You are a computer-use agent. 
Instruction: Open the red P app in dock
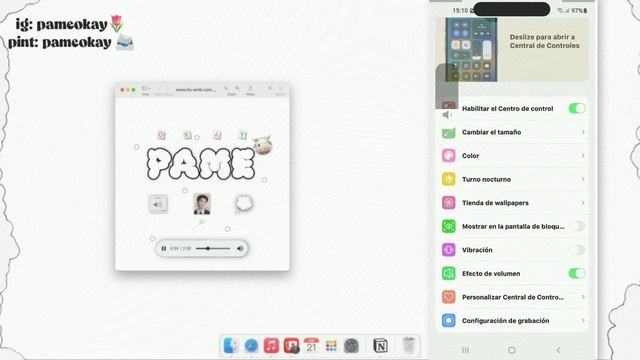(291, 346)
